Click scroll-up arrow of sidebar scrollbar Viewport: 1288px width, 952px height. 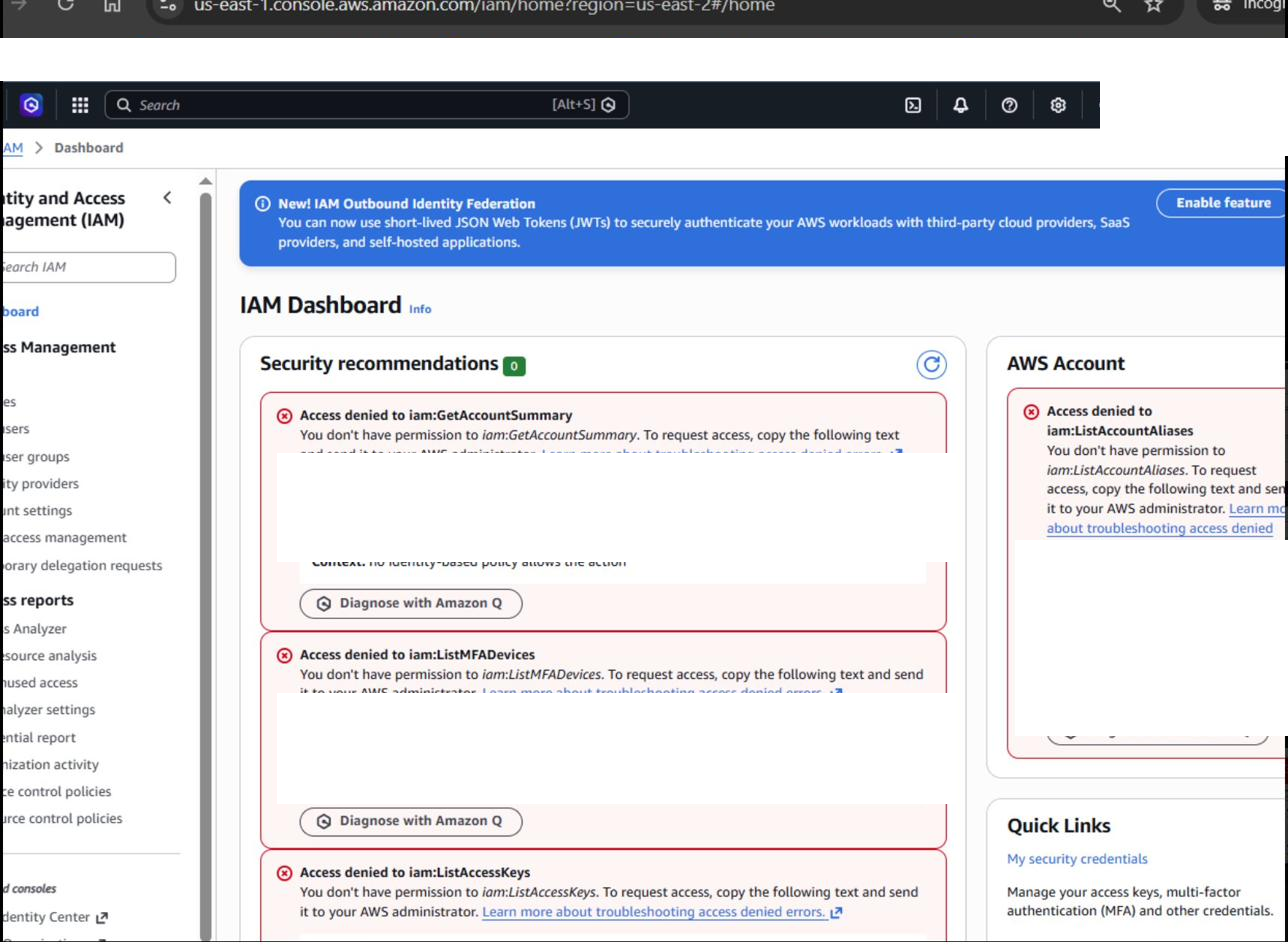click(x=206, y=181)
